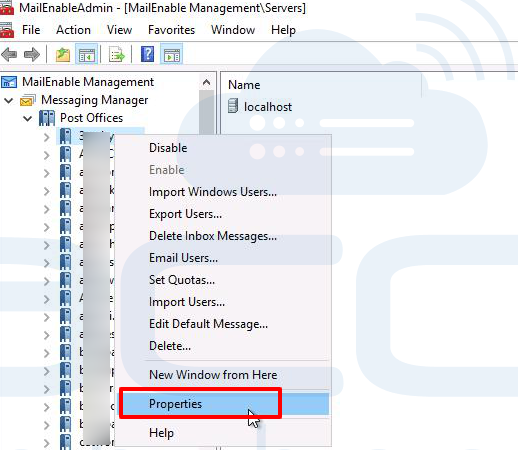Viewport: 518px width, 450px height.
Task: Click the MailEnable app icon in the menu bar
Action: (7, 30)
